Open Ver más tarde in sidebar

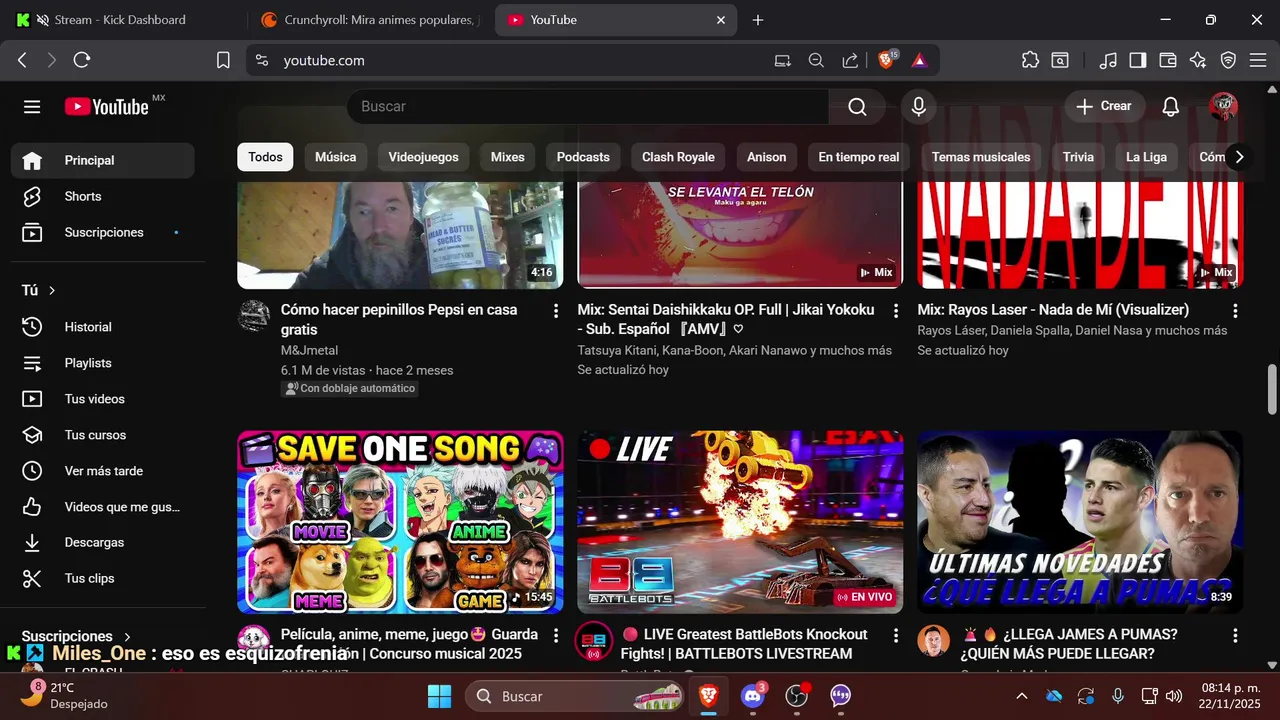click(102, 471)
